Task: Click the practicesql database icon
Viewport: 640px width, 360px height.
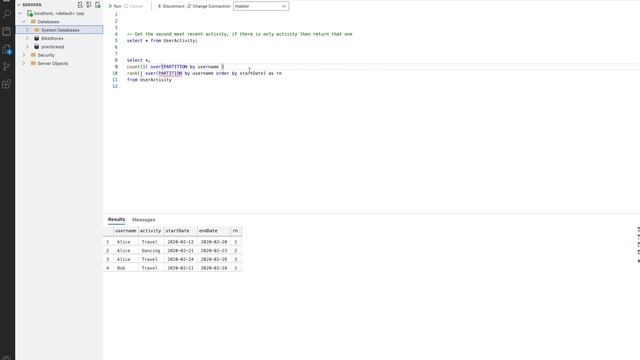Action: pyautogui.click(x=37, y=47)
